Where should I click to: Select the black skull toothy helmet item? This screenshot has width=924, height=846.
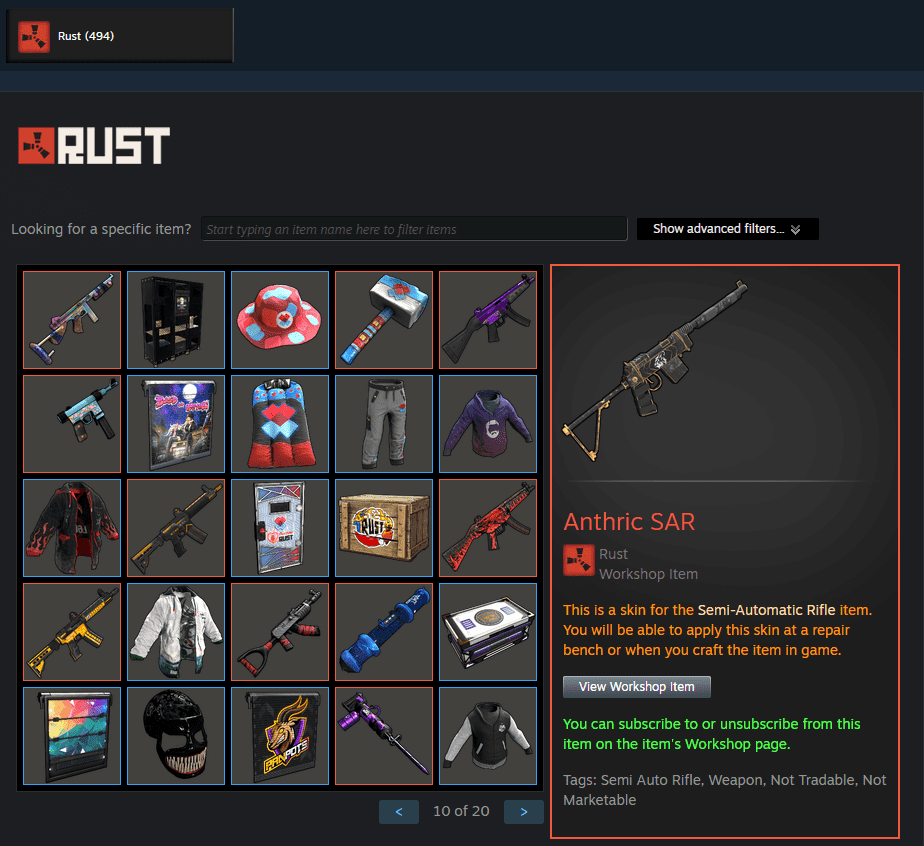176,736
